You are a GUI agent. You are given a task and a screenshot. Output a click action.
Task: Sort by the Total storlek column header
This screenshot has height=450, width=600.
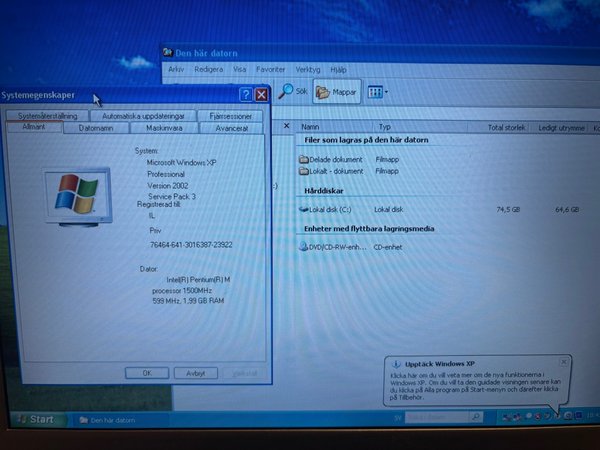(x=508, y=127)
